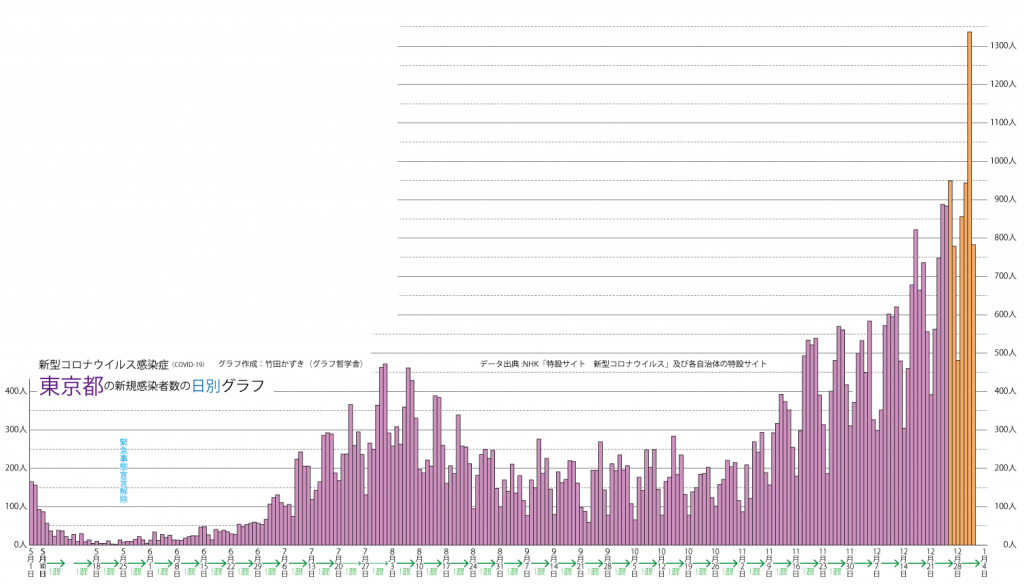Select the 10月5日 date label on the axis
The width and height of the screenshot is (1024, 587).
coord(634,562)
